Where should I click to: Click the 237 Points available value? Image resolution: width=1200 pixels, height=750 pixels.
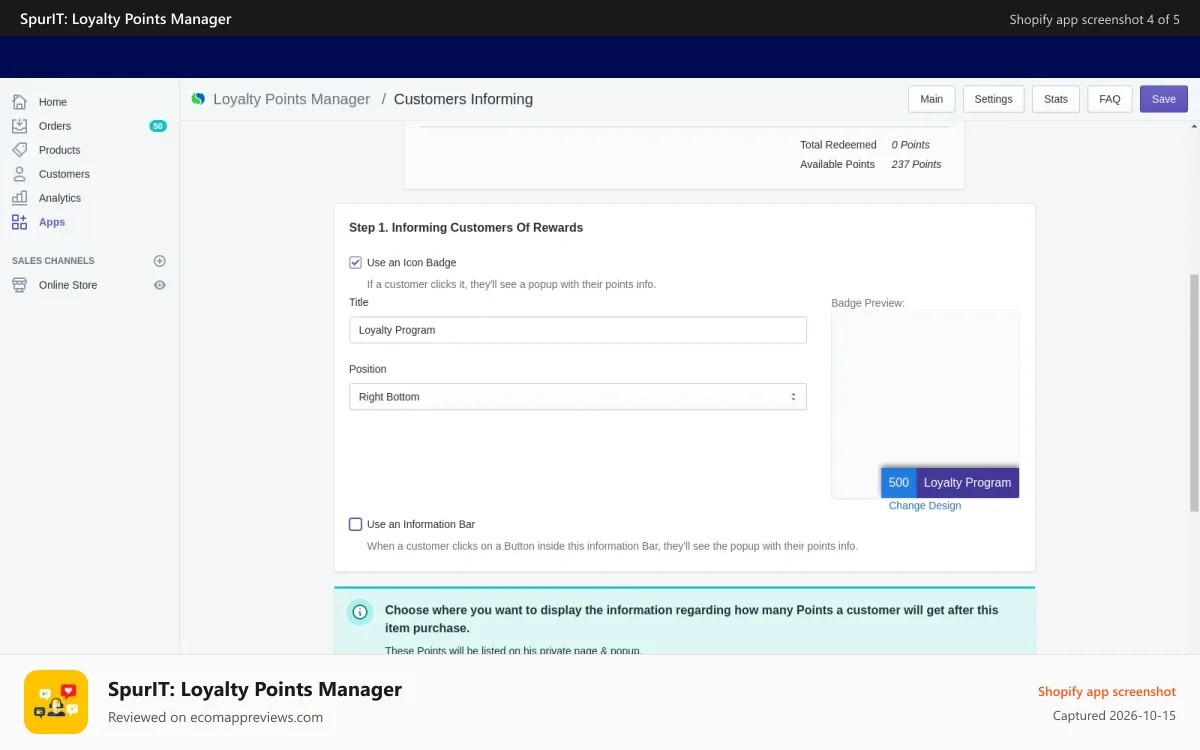click(x=916, y=164)
